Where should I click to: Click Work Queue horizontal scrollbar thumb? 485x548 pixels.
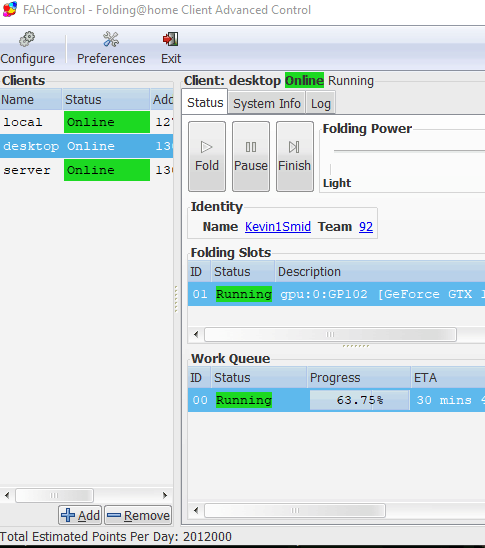[295, 511]
